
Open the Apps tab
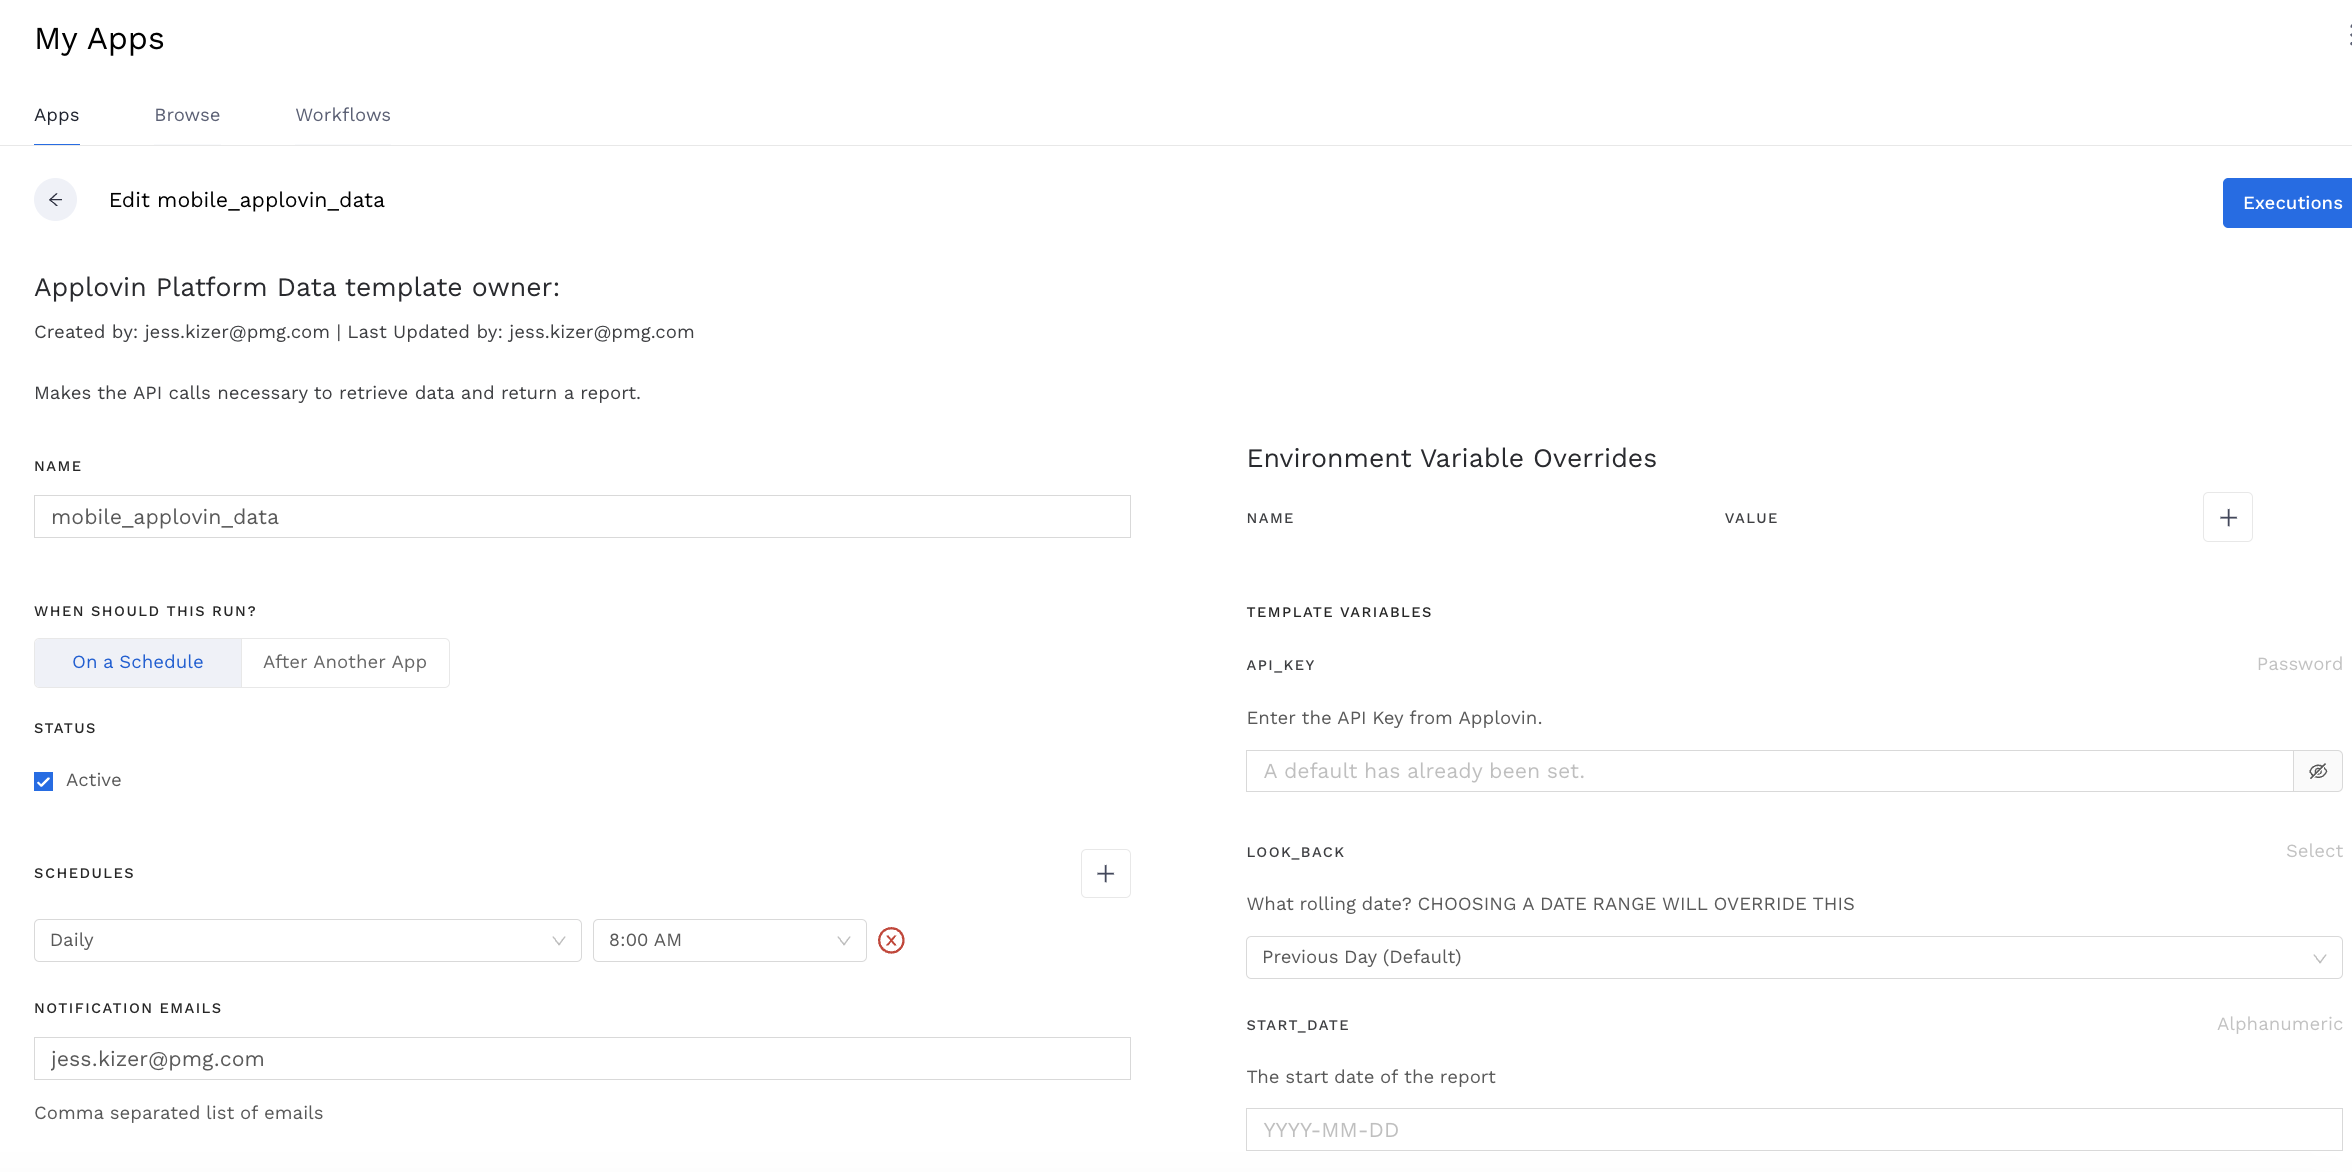(x=57, y=115)
